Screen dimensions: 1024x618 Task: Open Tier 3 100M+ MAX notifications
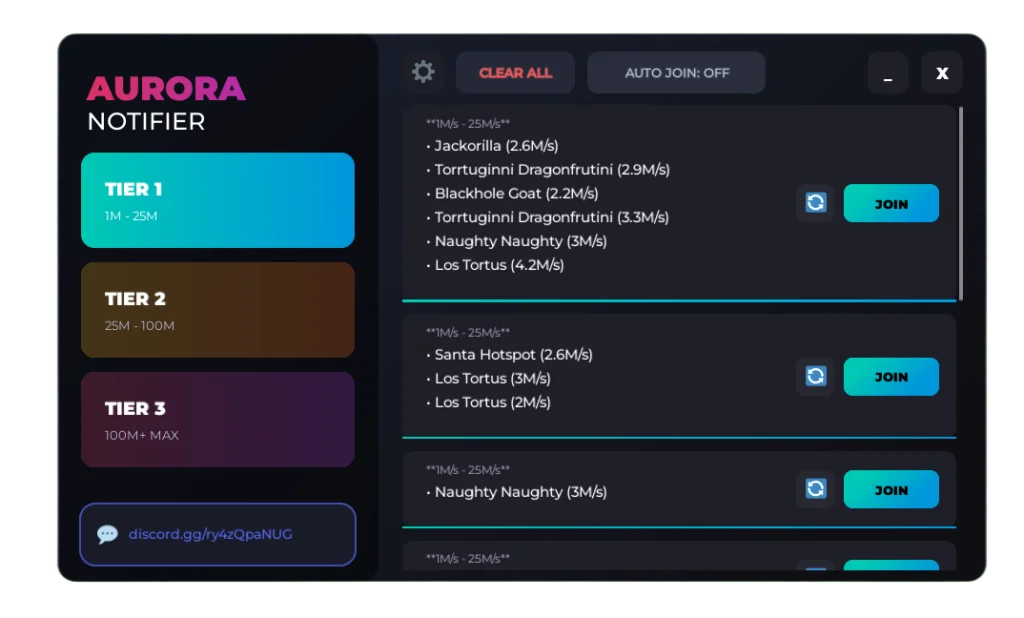217,419
